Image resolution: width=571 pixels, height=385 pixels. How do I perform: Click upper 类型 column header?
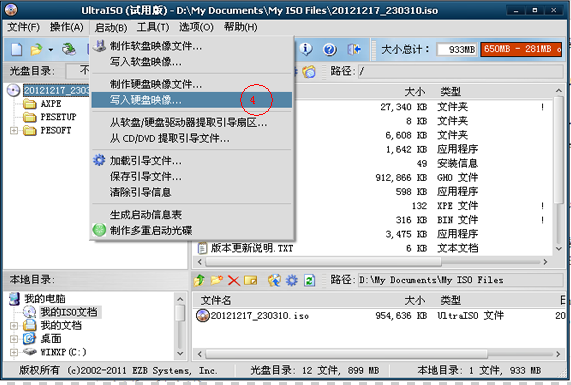(450, 91)
